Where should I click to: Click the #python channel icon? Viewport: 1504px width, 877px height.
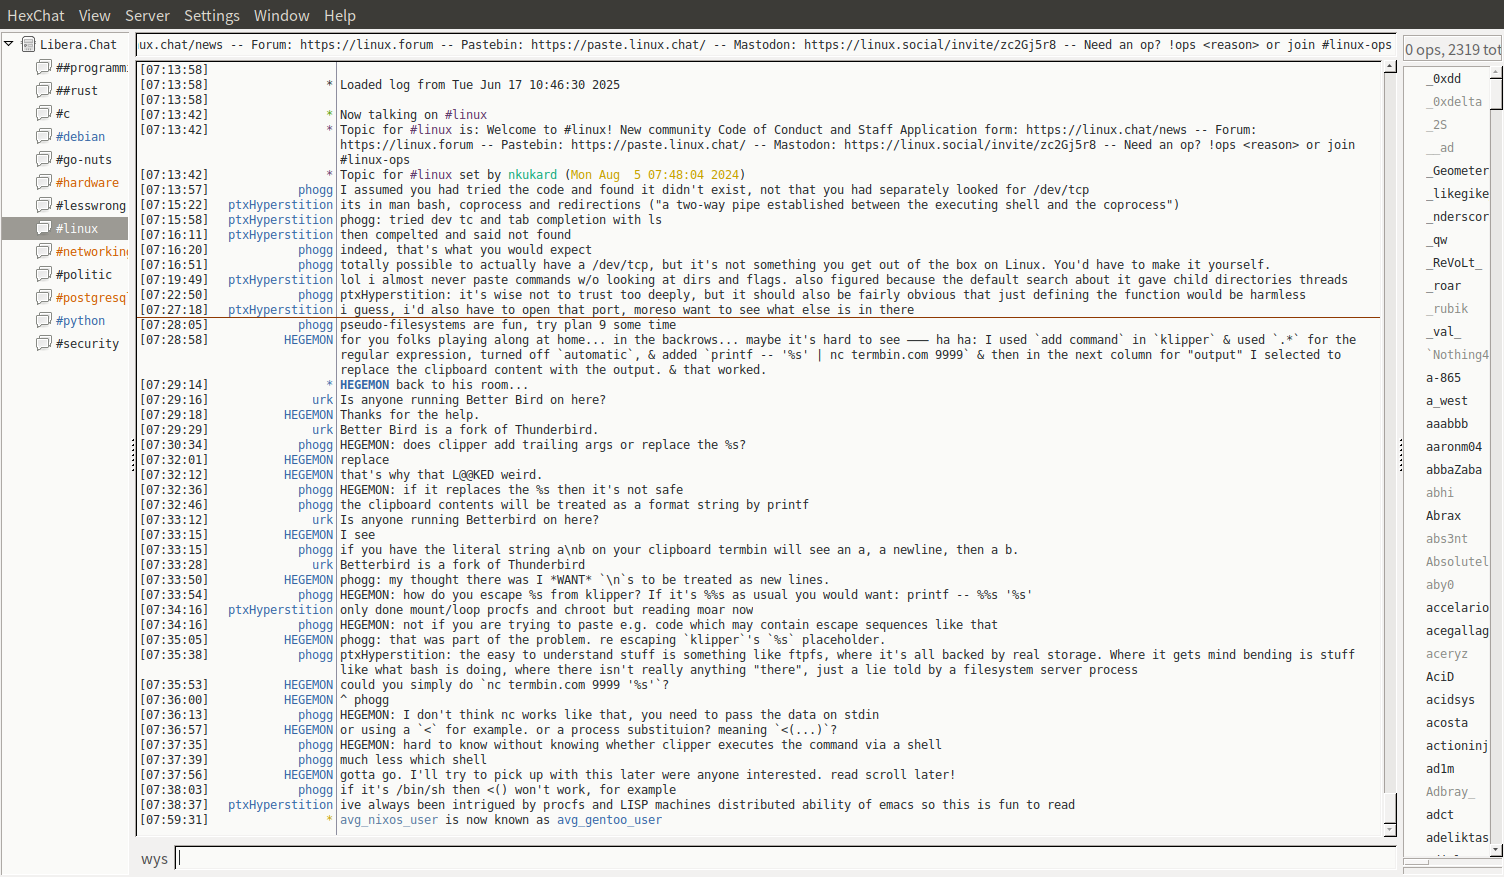coord(43,320)
